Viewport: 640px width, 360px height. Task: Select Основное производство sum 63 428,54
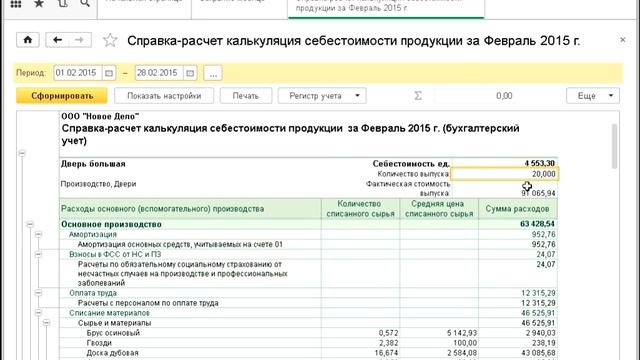538,224
